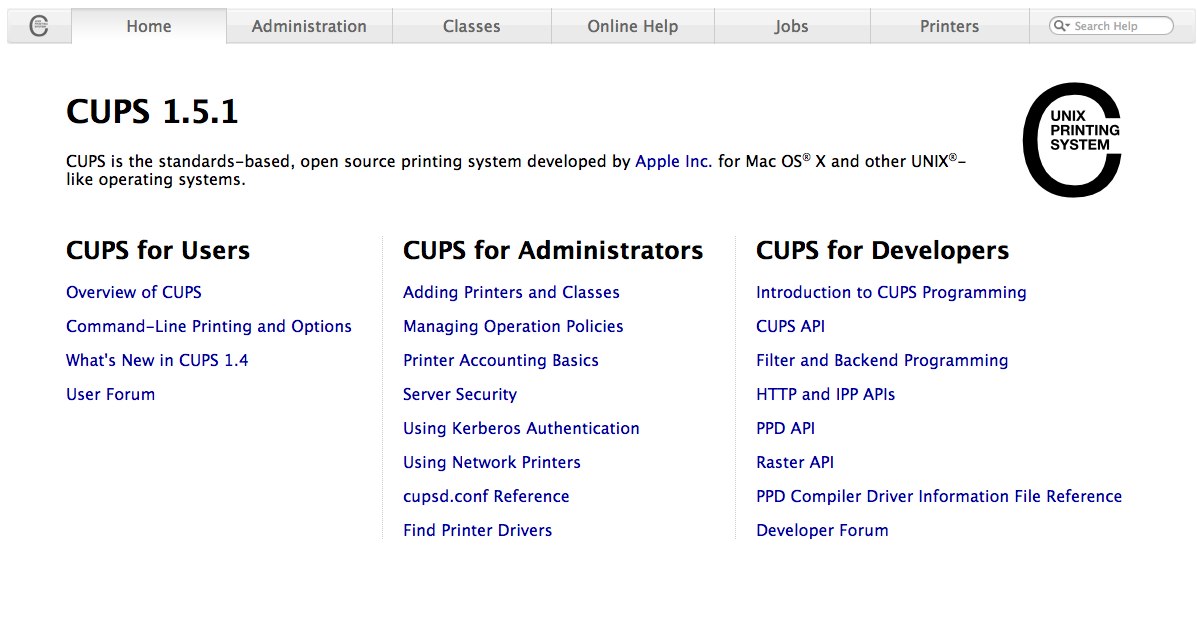Open Managing Operation Policies link
Screen dimensions: 1197x641
pyautogui.click(x=513, y=327)
